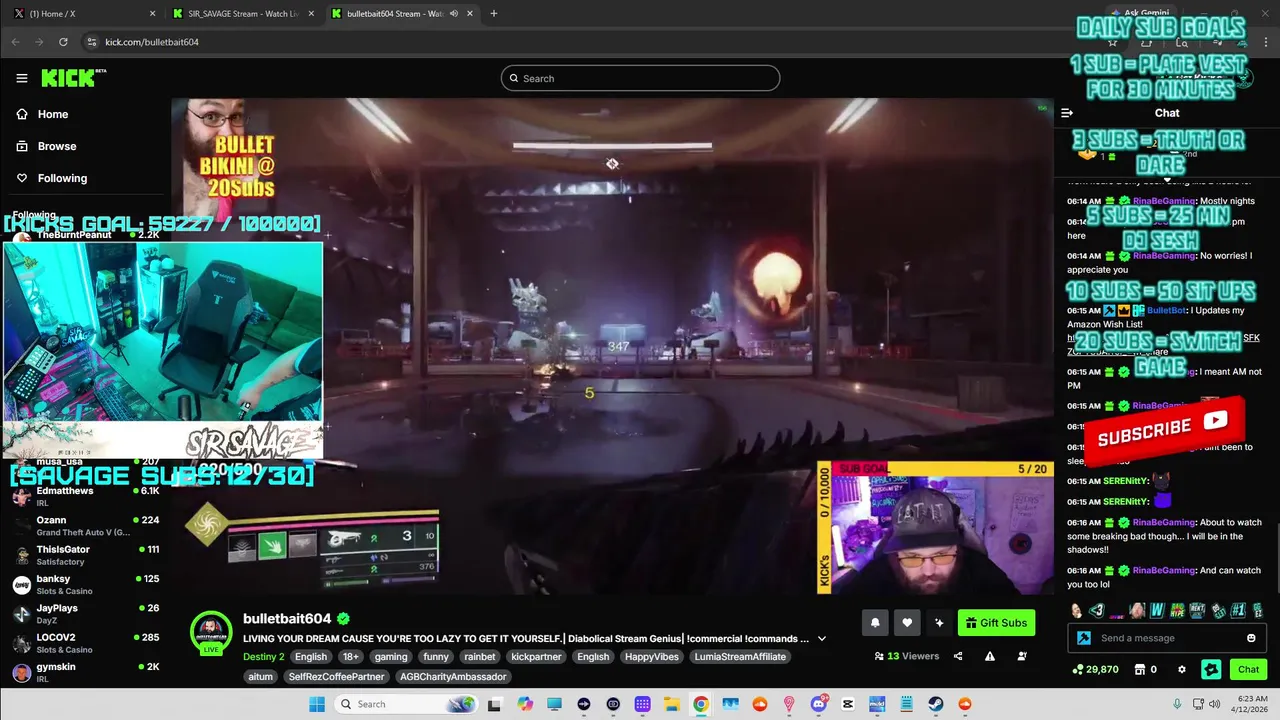Select the <3 emote in quick emotes
Screen dimensions: 1280x720
click(x=1097, y=610)
